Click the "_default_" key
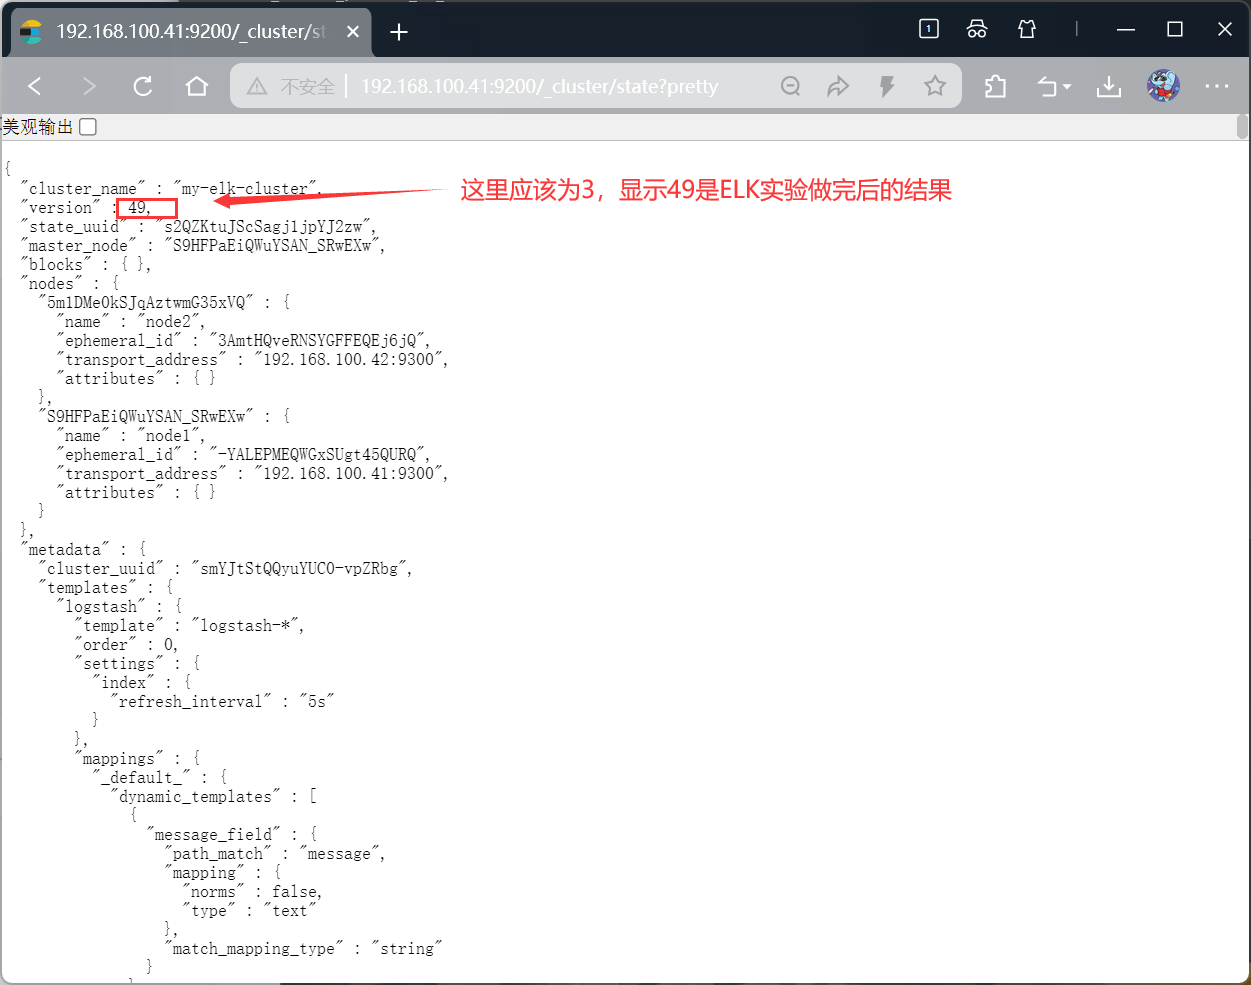The image size is (1251, 985). tap(142, 778)
